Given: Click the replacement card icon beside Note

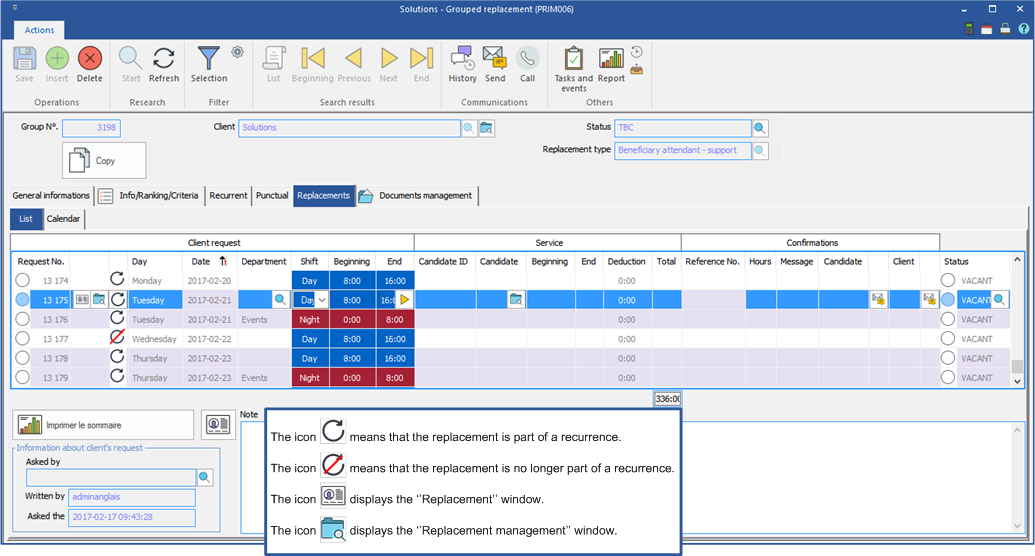Looking at the screenshot, I should [218, 424].
